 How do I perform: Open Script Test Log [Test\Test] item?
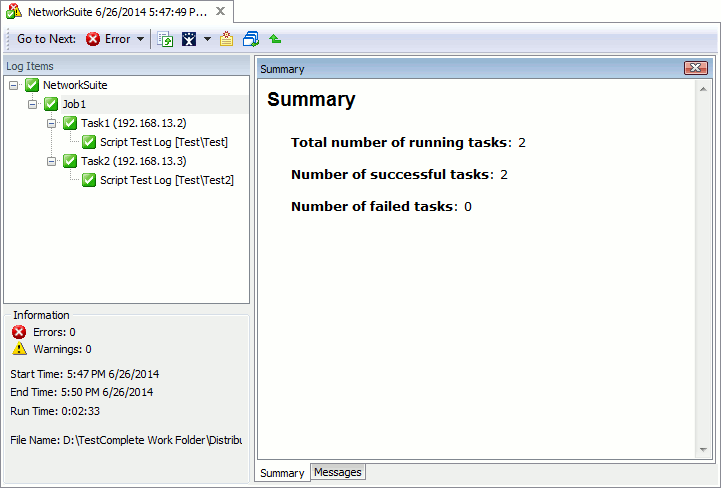click(164, 143)
